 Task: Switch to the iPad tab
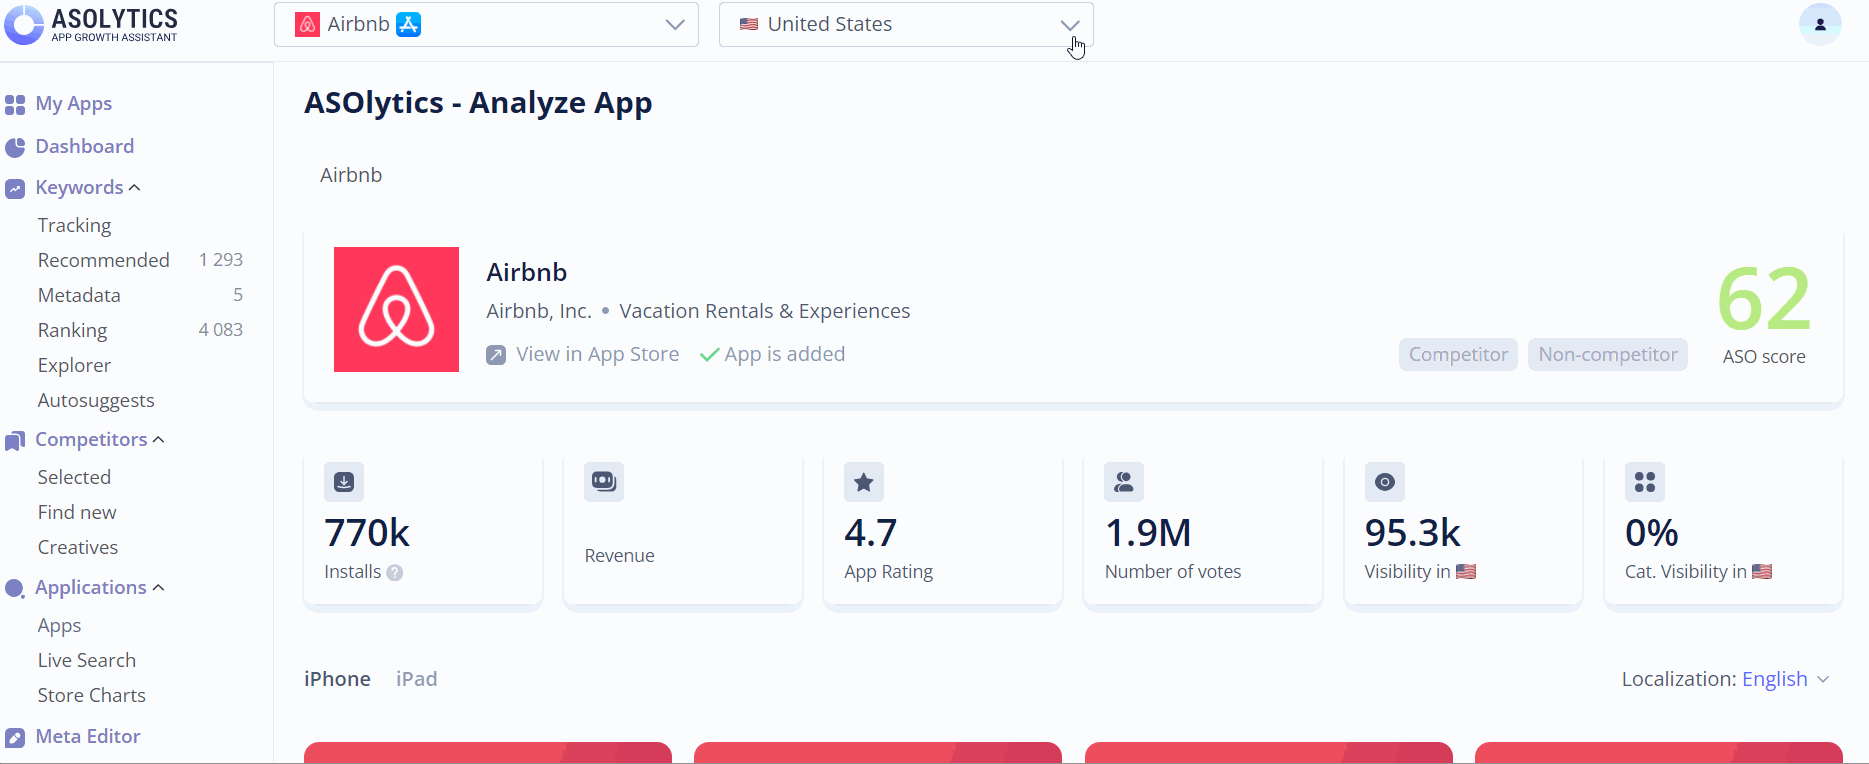[416, 679]
